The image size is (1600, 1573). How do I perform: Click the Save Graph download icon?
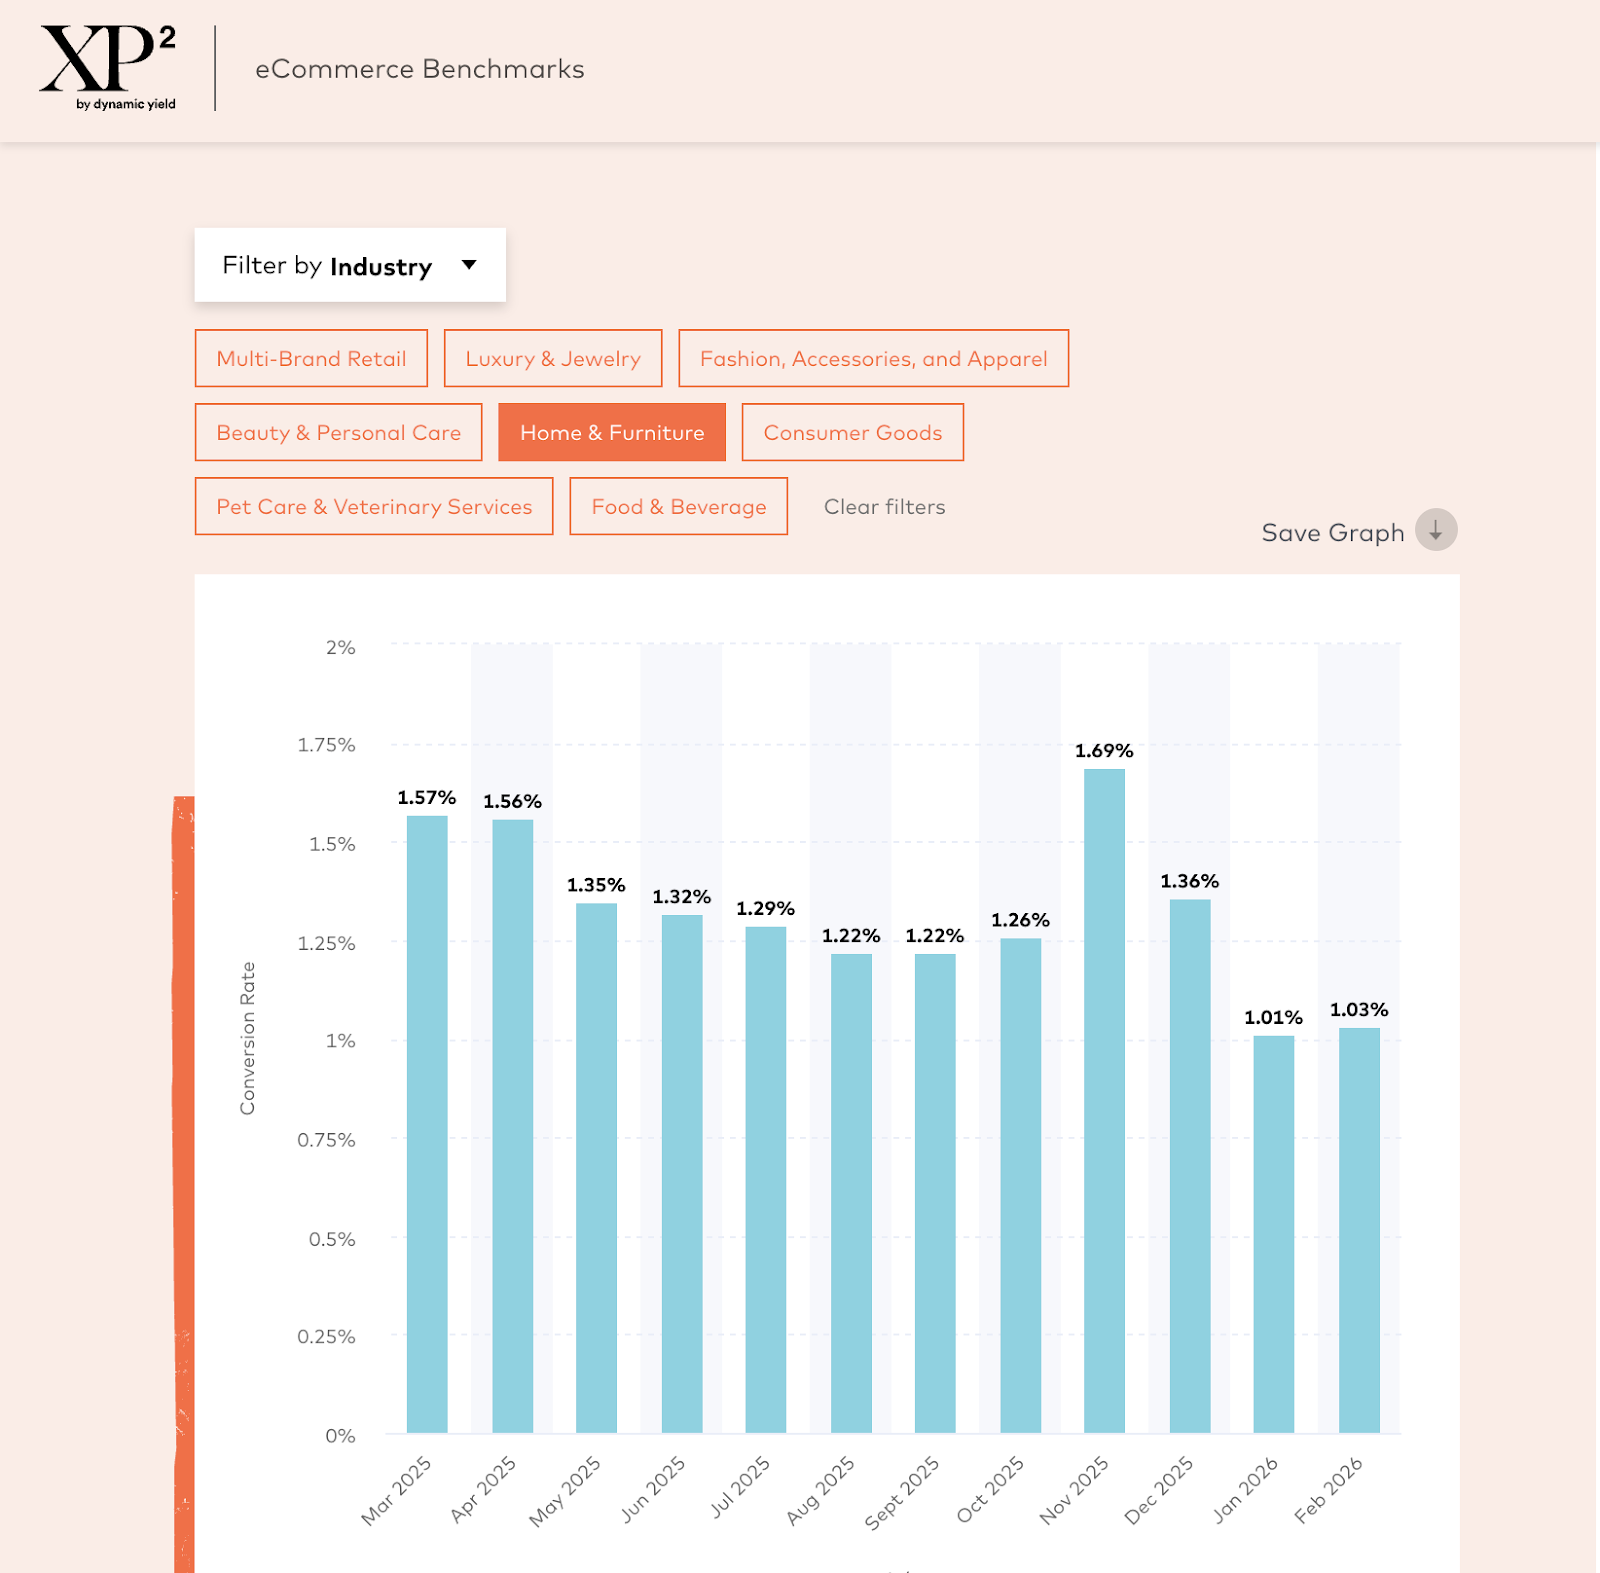click(x=1437, y=531)
